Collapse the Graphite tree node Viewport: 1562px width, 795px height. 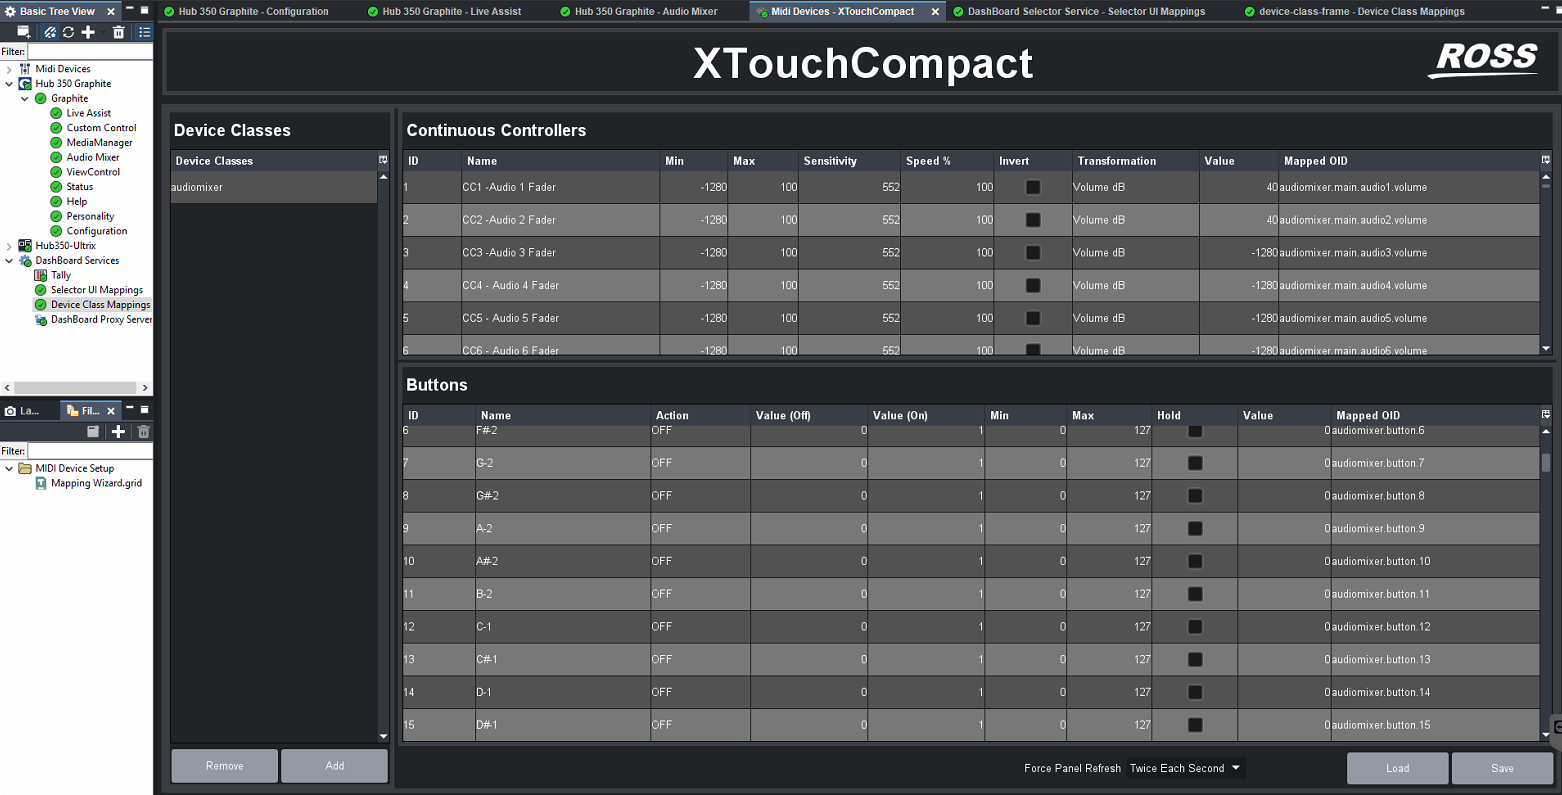25,99
